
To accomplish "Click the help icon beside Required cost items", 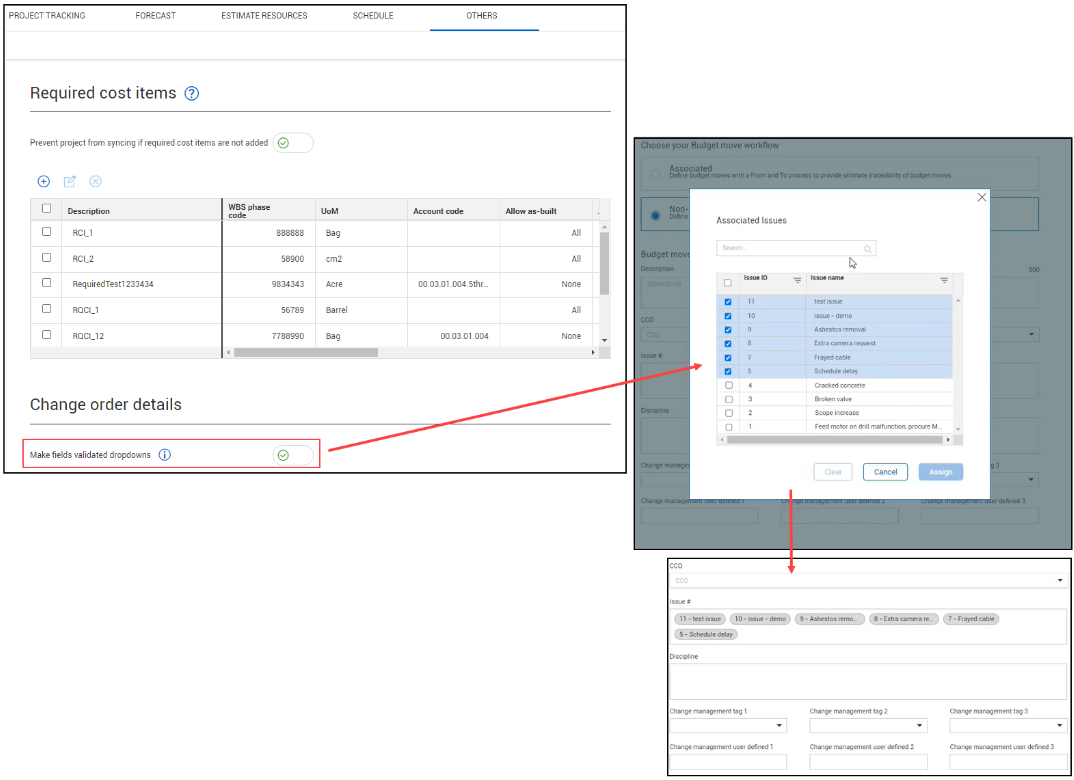I will (192, 93).
